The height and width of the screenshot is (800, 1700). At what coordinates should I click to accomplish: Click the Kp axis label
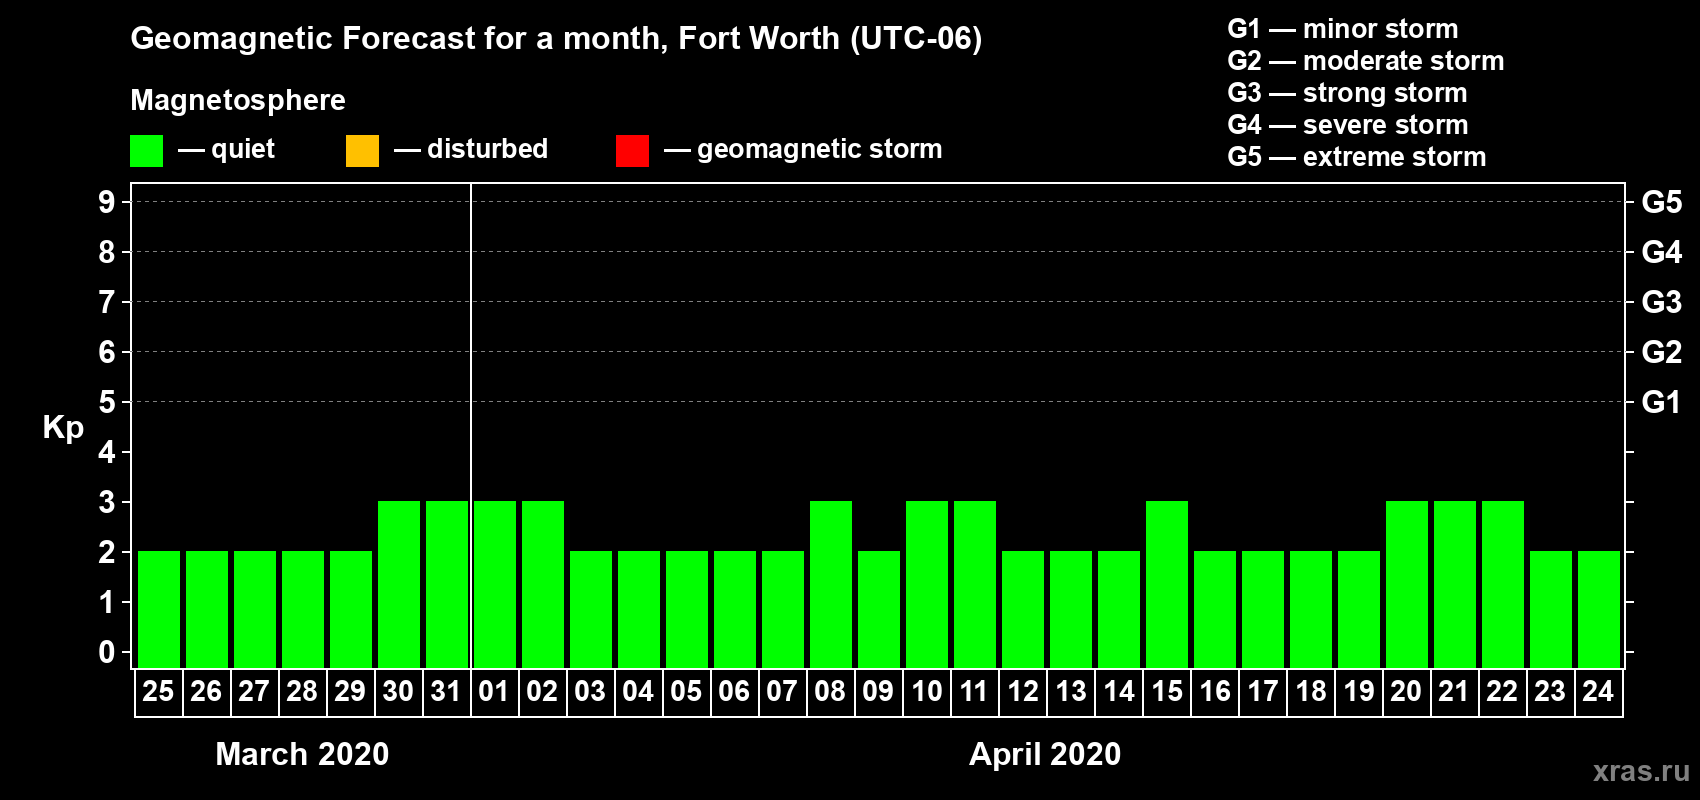pos(63,428)
